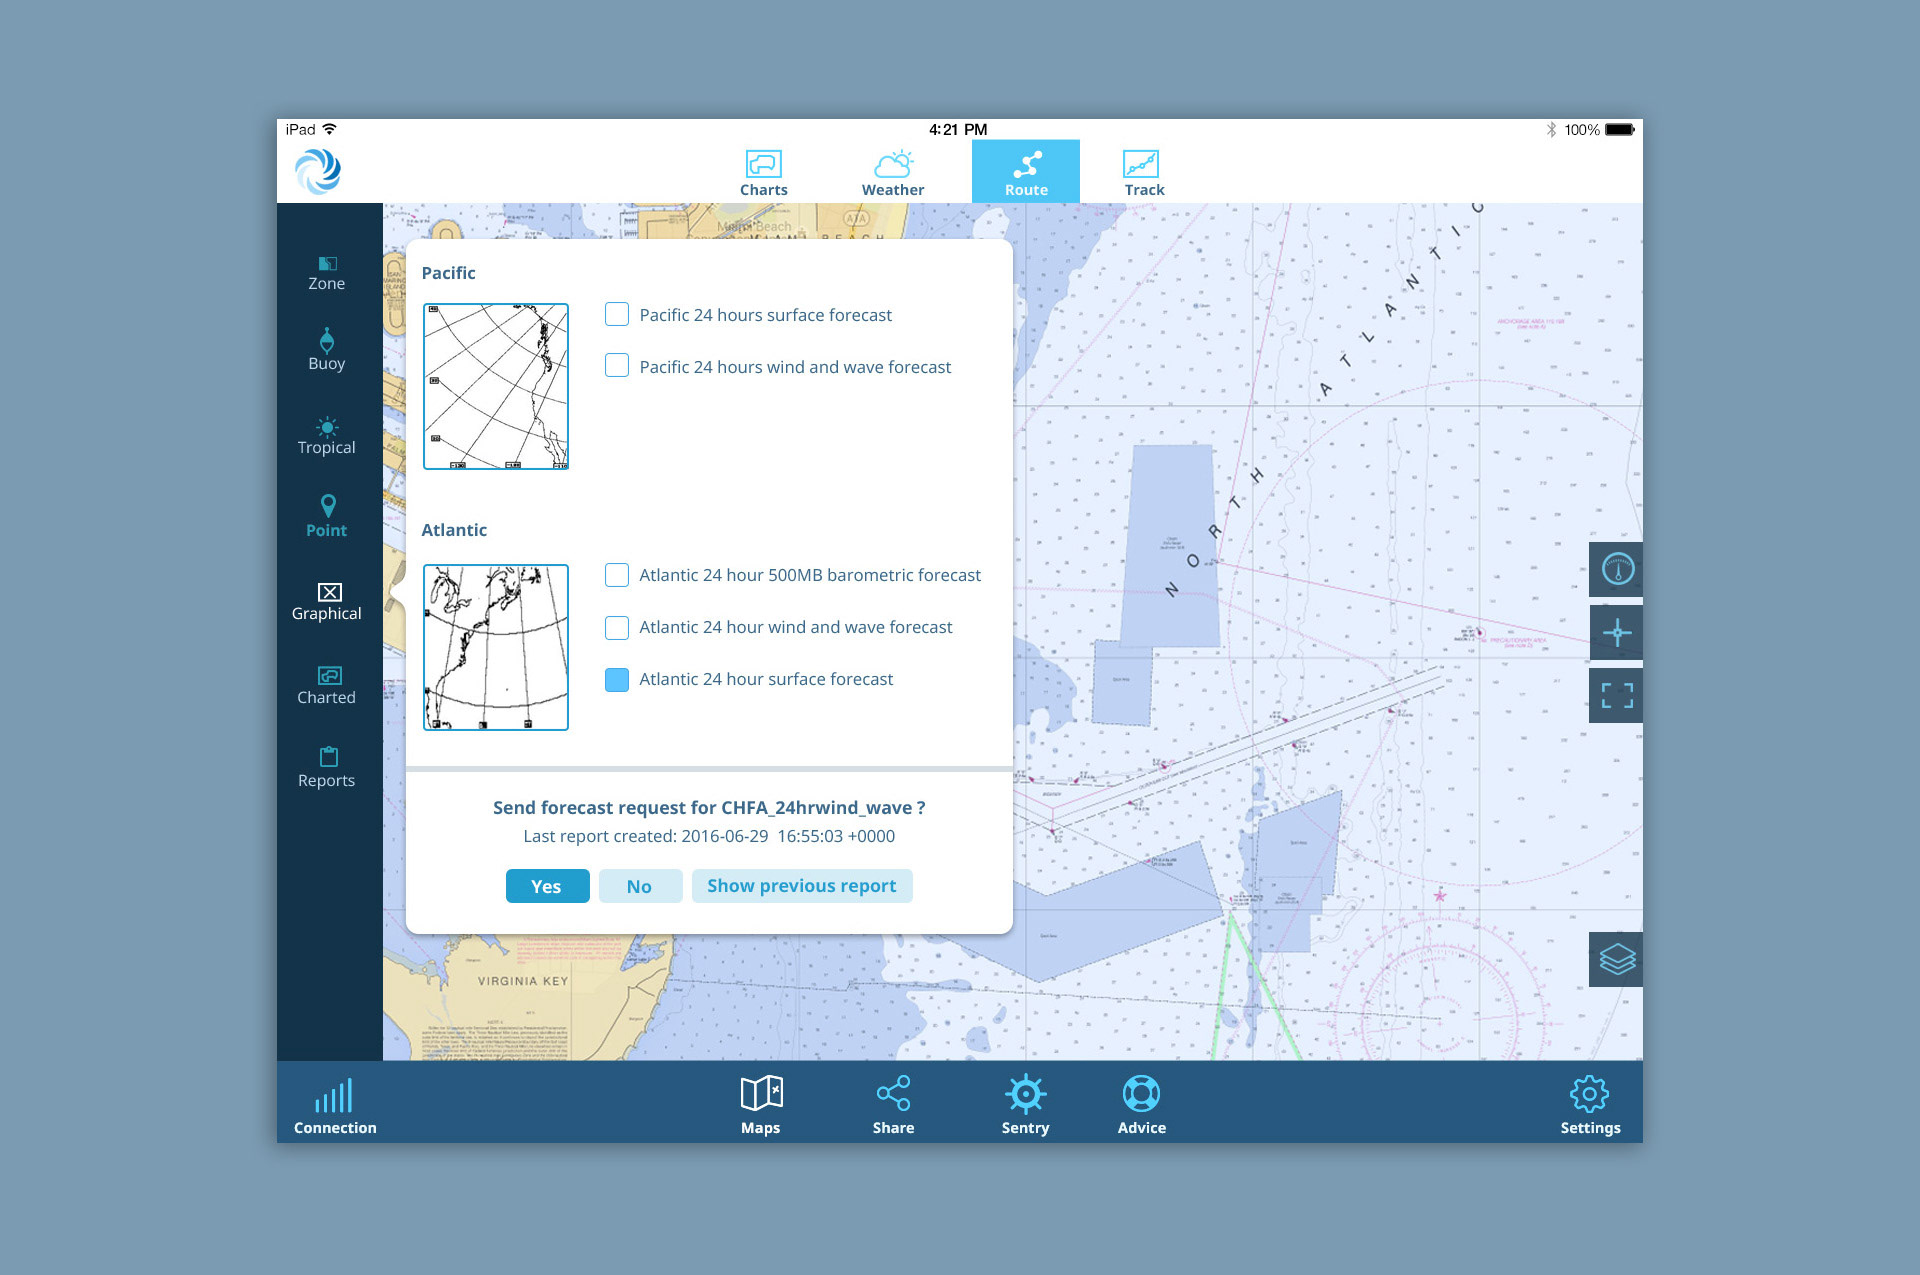Open Graphical forecasts in sidebar
Viewport: 1920px width, 1275px height.
tap(327, 602)
